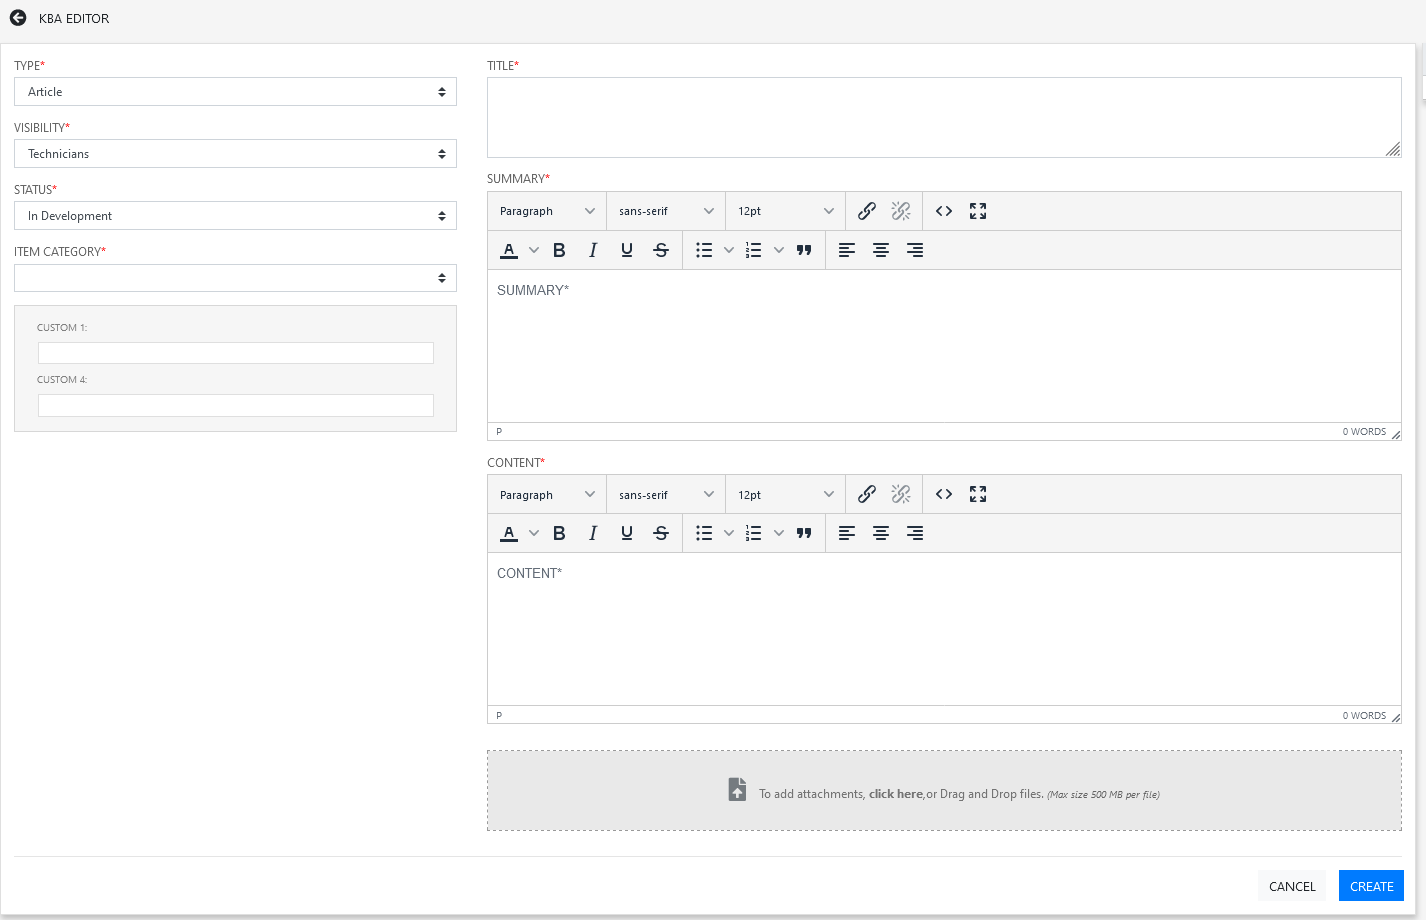Image resolution: width=1426 pixels, height=920 pixels.
Task: Open source code view in Summary toolbar
Action: (x=944, y=211)
